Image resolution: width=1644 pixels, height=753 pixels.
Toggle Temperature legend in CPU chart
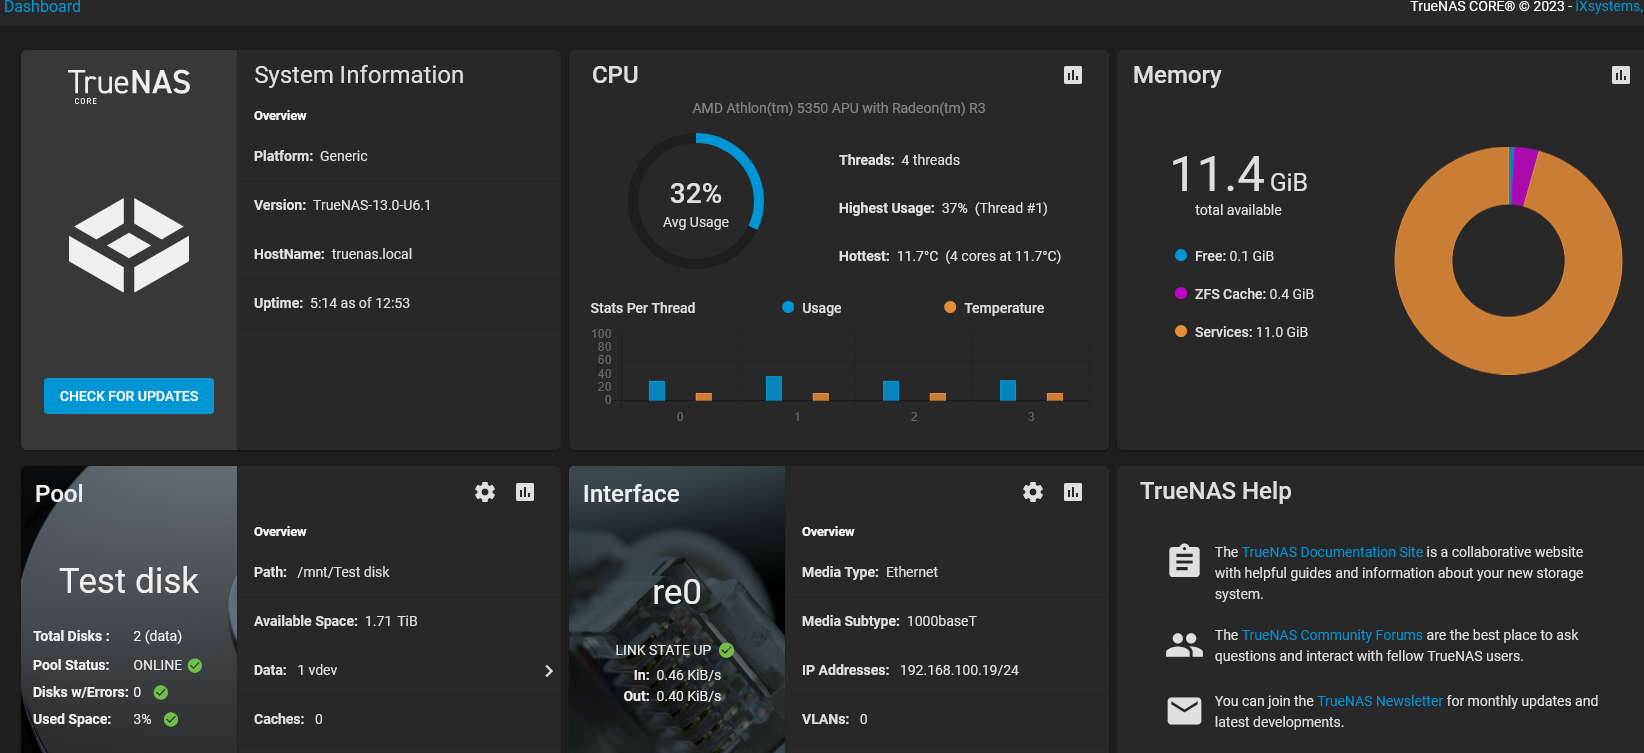pyautogui.click(x=994, y=308)
